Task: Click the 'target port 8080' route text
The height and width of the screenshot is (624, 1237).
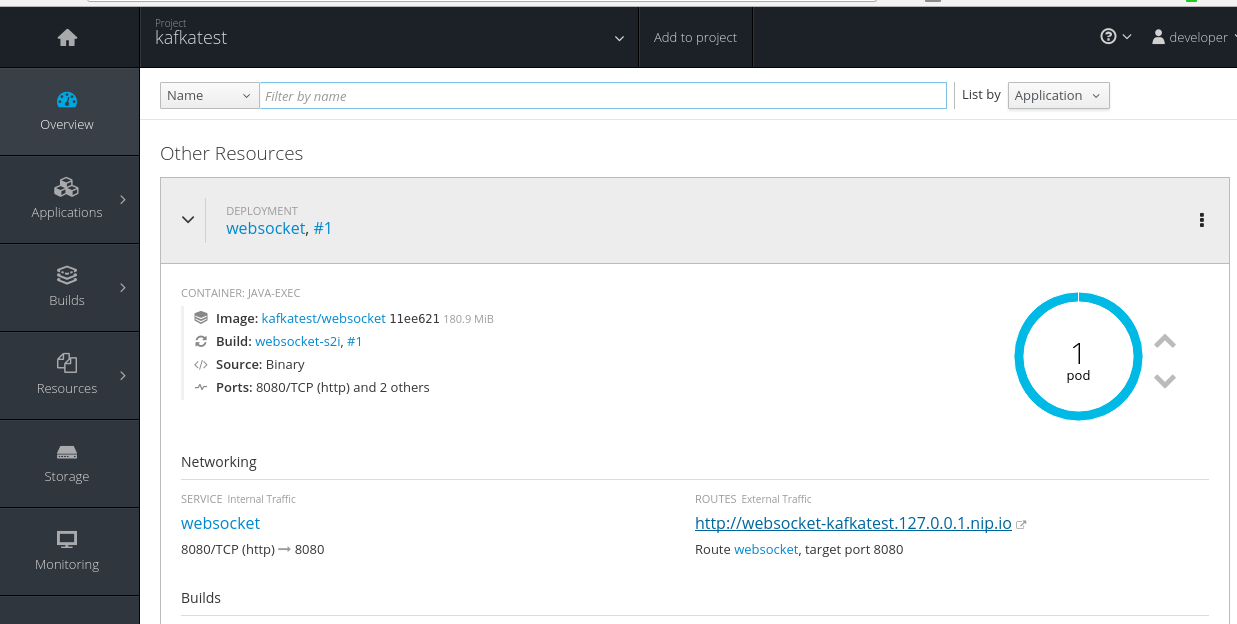Action: click(x=855, y=550)
